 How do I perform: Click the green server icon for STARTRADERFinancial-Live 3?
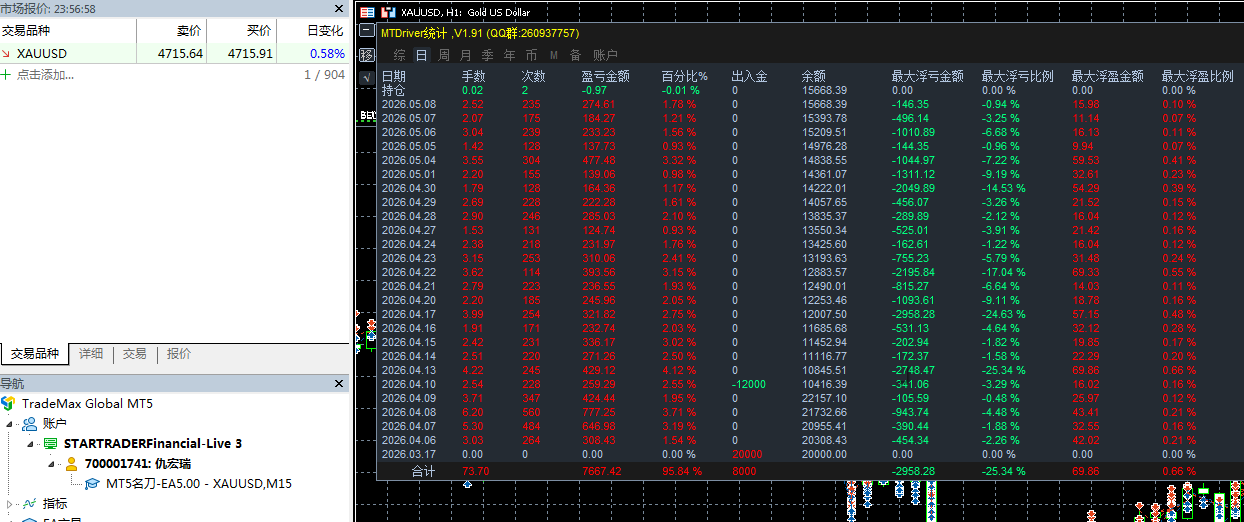[x=50, y=443]
